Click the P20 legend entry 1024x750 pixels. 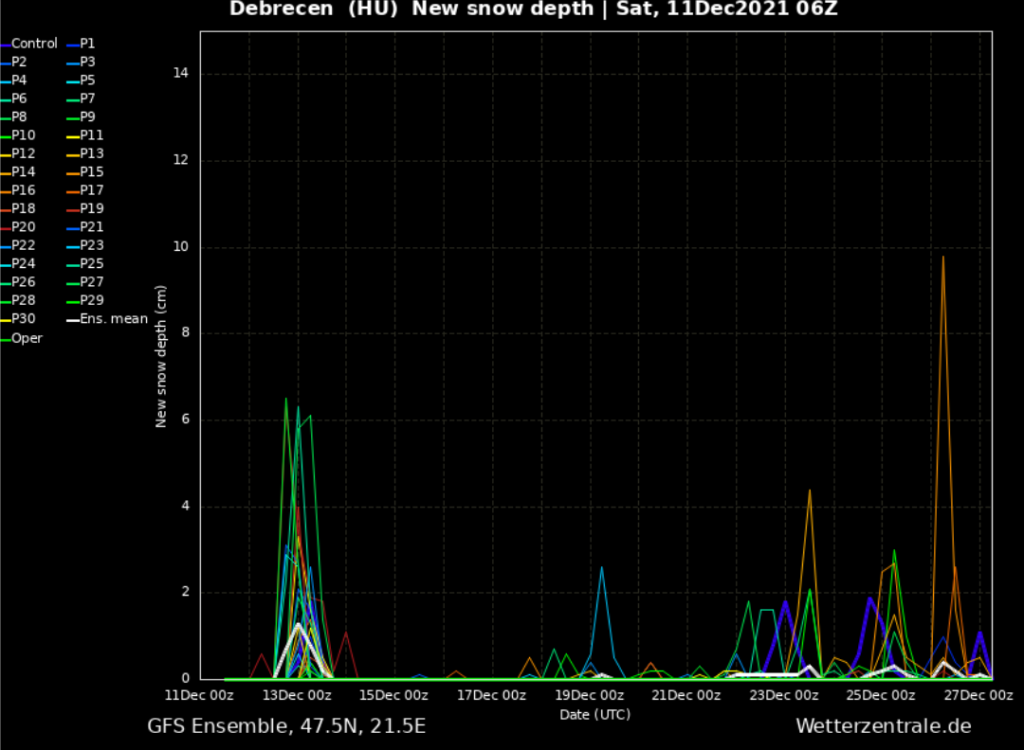click(23, 227)
